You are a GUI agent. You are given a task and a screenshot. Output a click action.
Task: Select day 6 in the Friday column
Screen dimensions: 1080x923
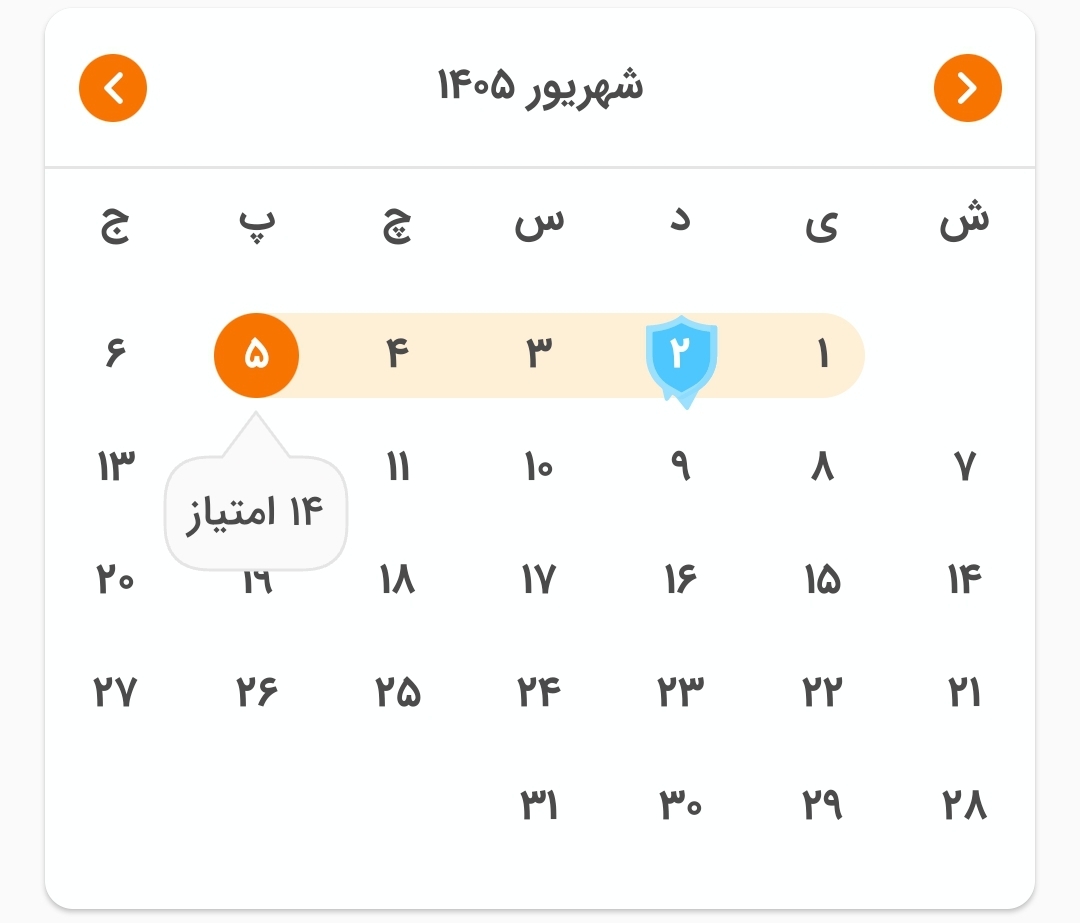[116, 353]
